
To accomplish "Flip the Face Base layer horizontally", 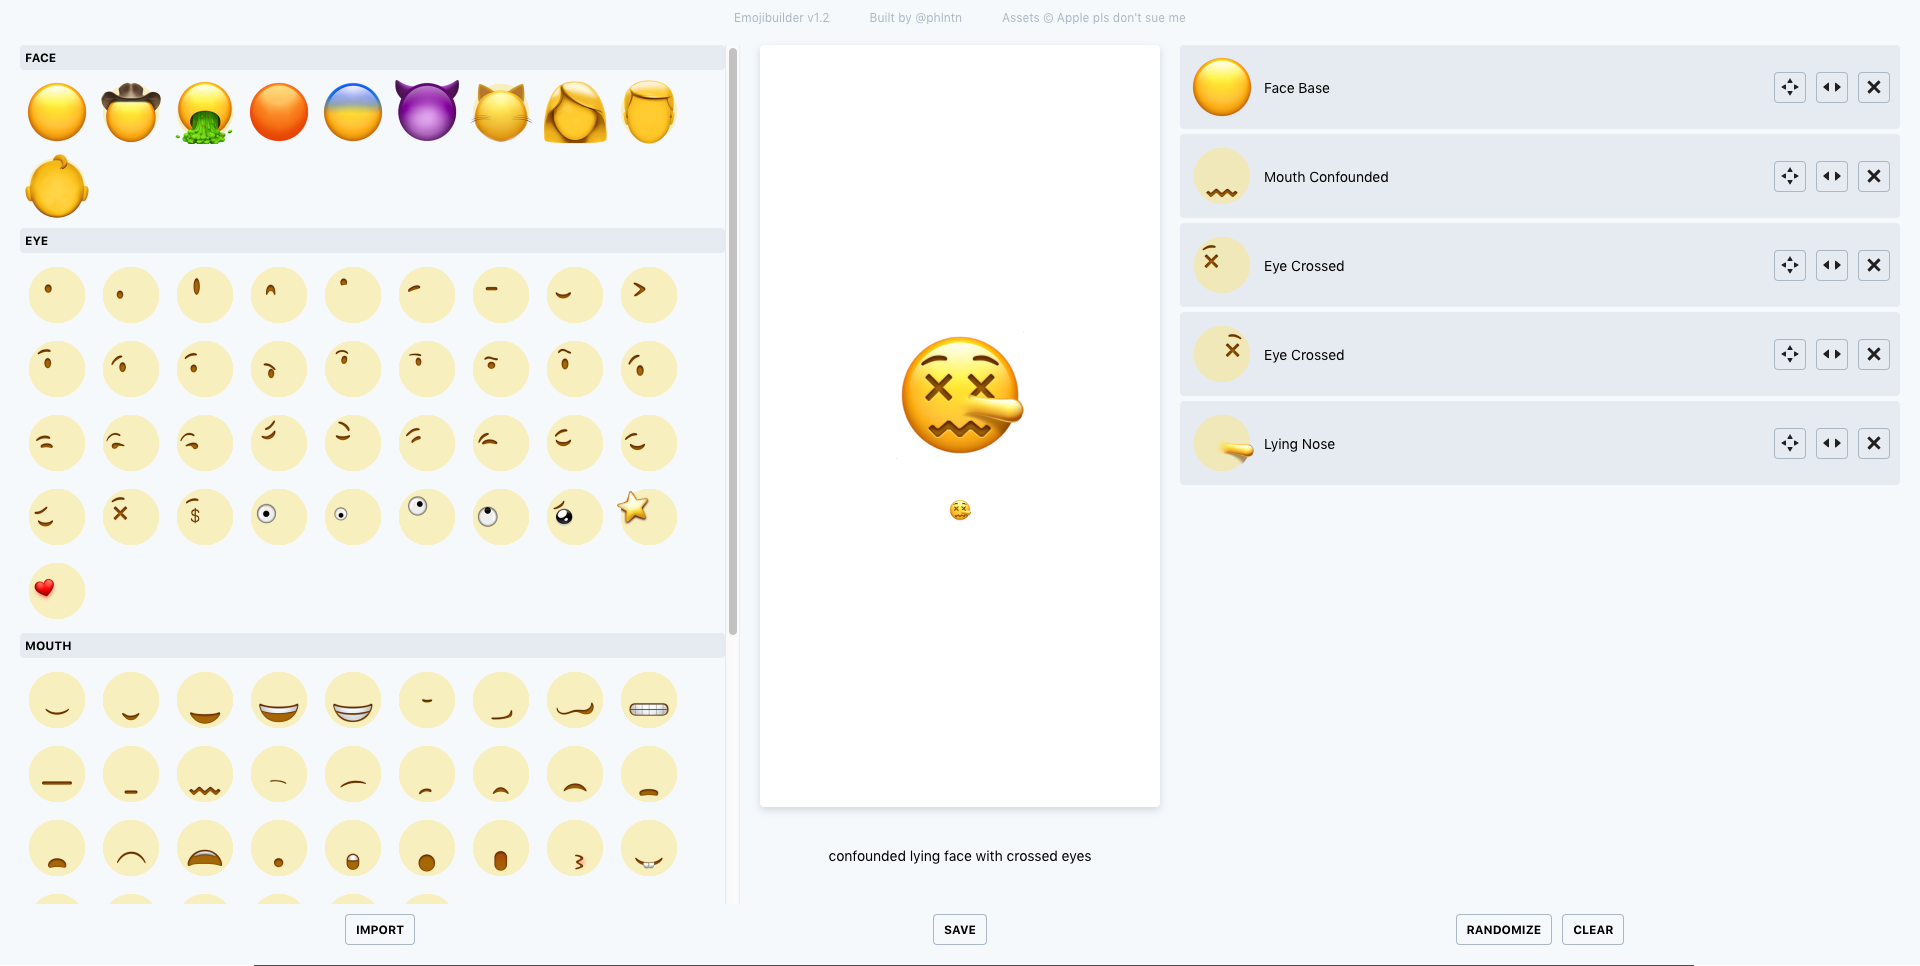I will tap(1832, 88).
